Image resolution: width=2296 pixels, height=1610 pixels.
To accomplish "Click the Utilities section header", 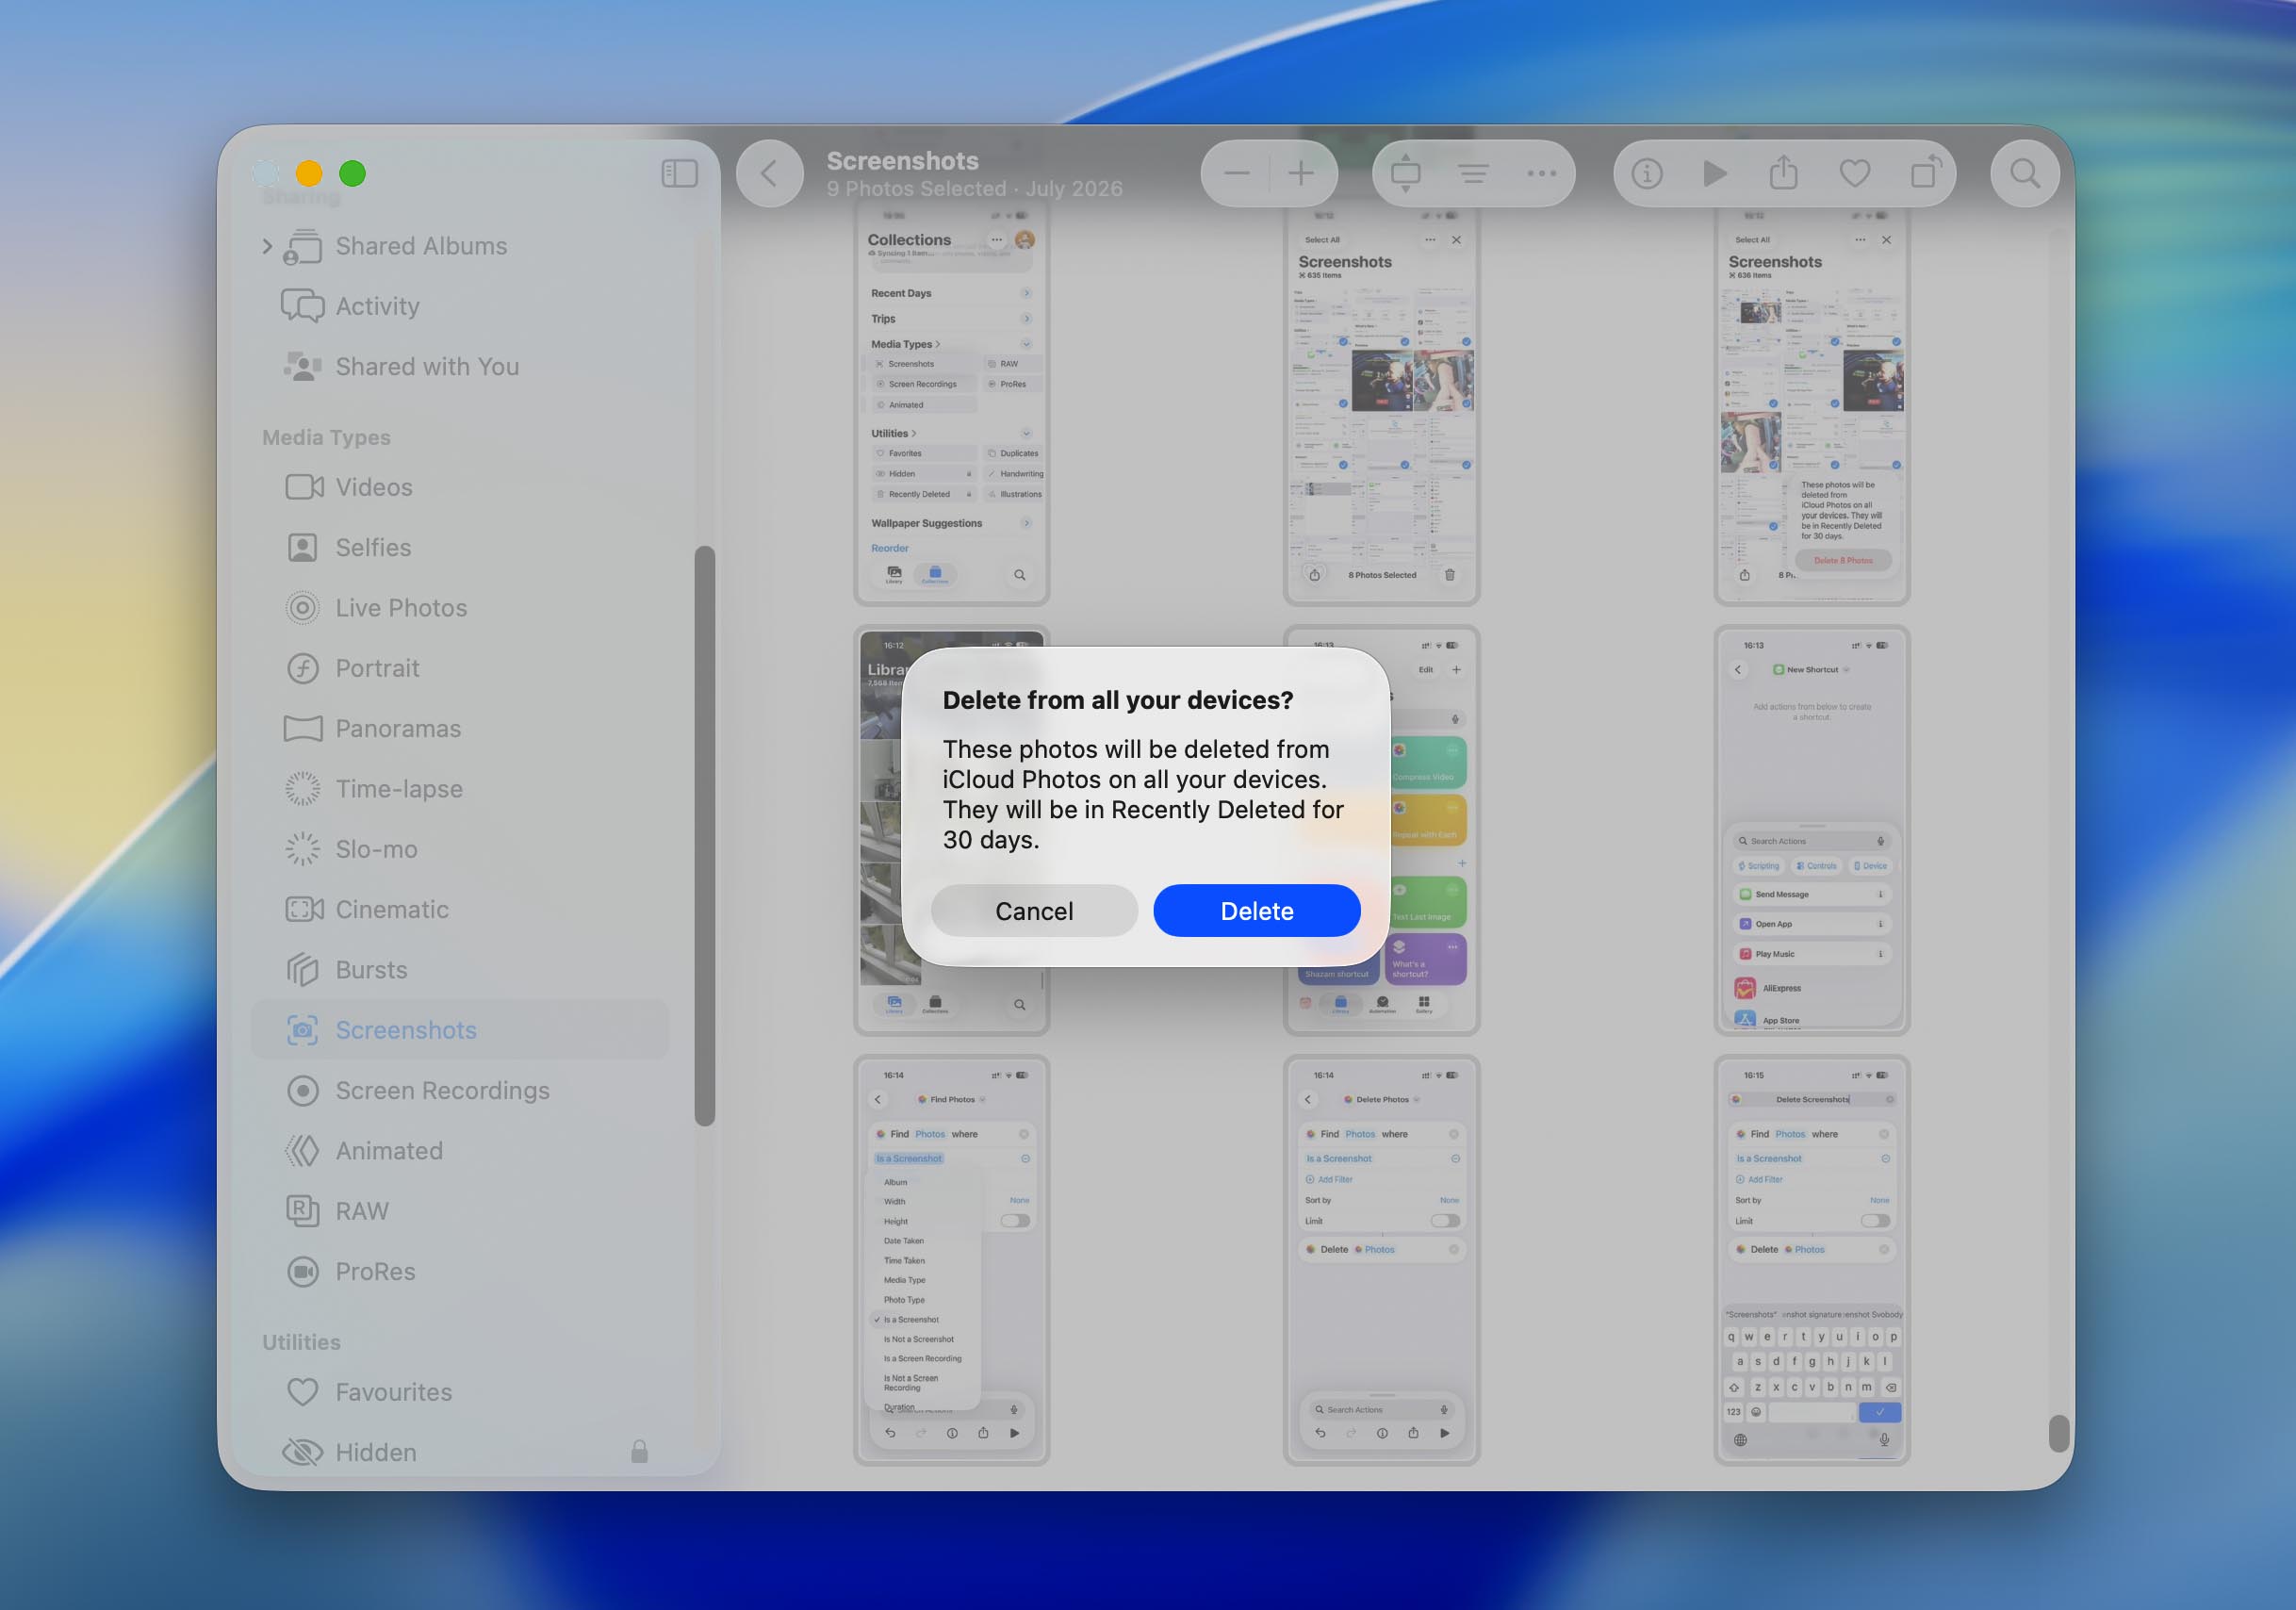I will pyautogui.click(x=301, y=1342).
